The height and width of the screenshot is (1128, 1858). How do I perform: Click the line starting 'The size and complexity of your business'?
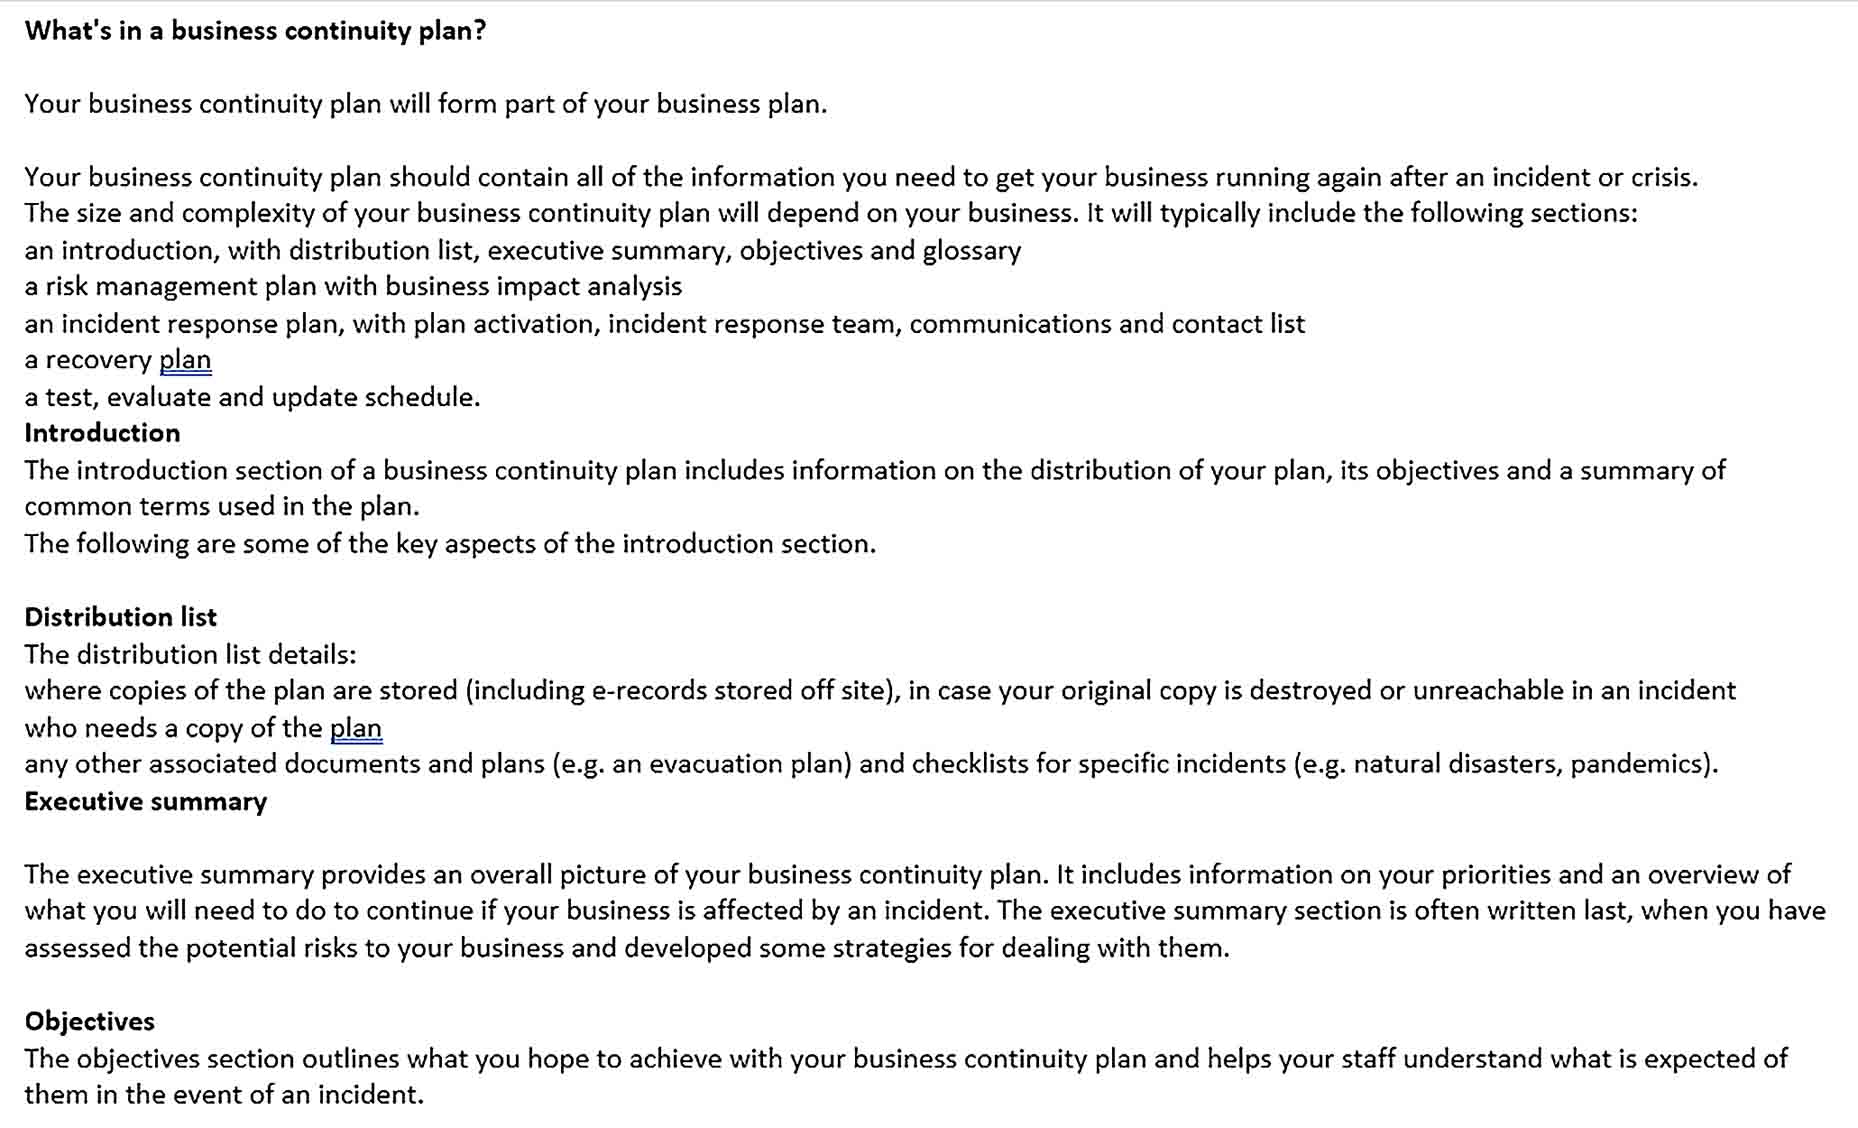point(831,213)
